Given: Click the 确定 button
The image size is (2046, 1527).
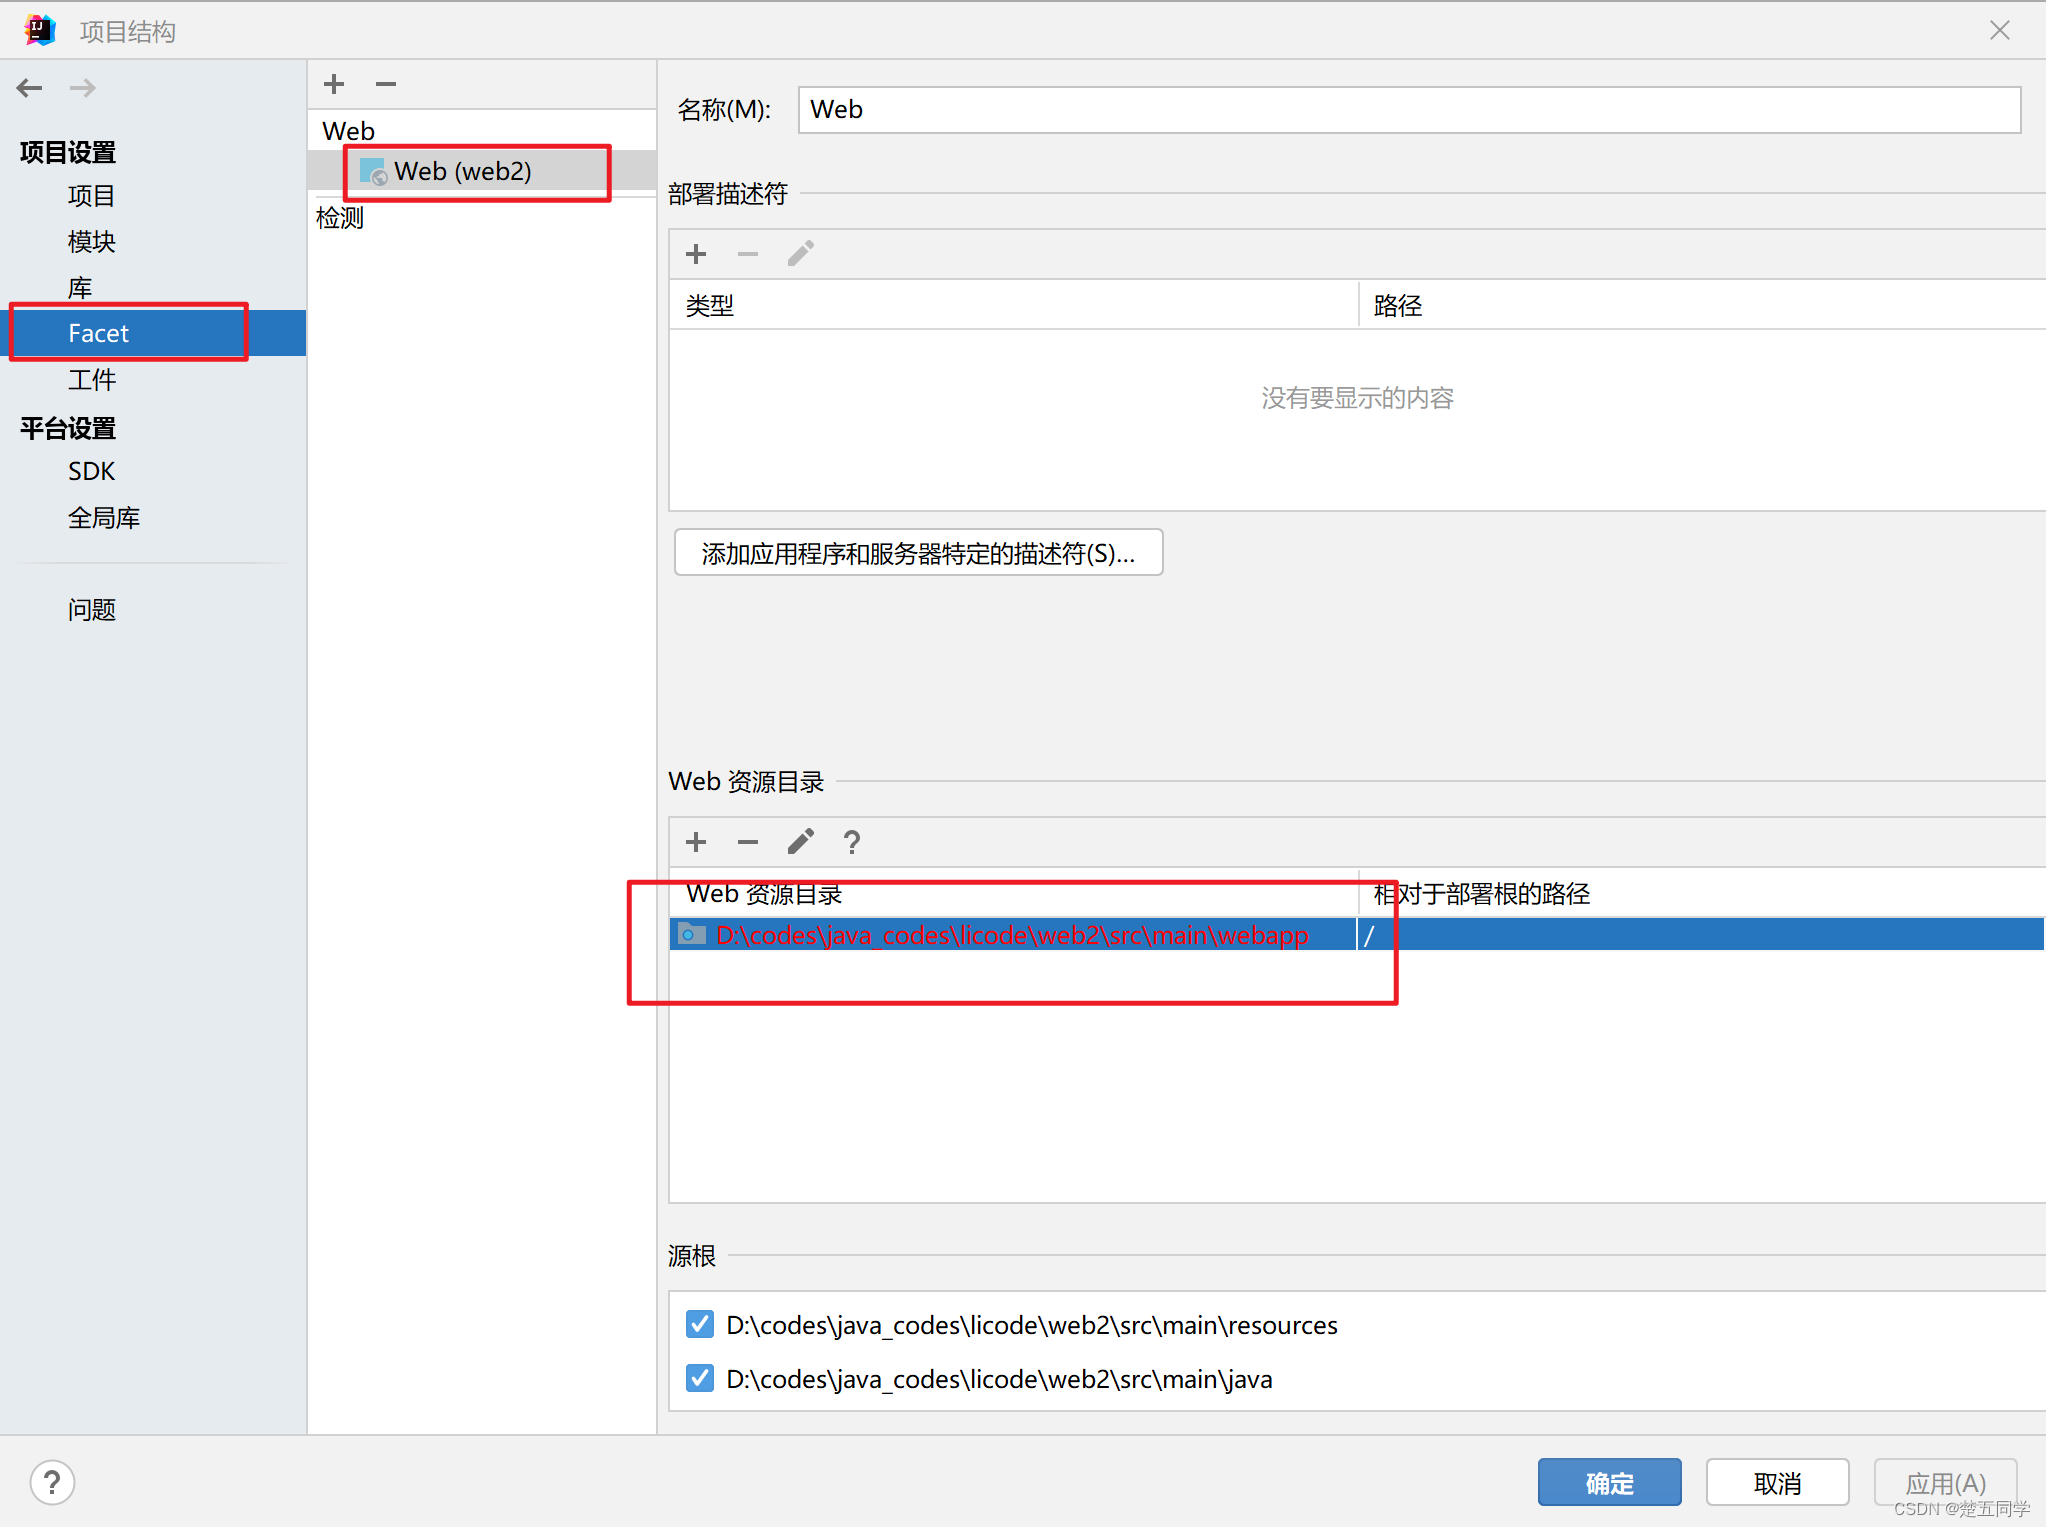Looking at the screenshot, I should click(1609, 1482).
